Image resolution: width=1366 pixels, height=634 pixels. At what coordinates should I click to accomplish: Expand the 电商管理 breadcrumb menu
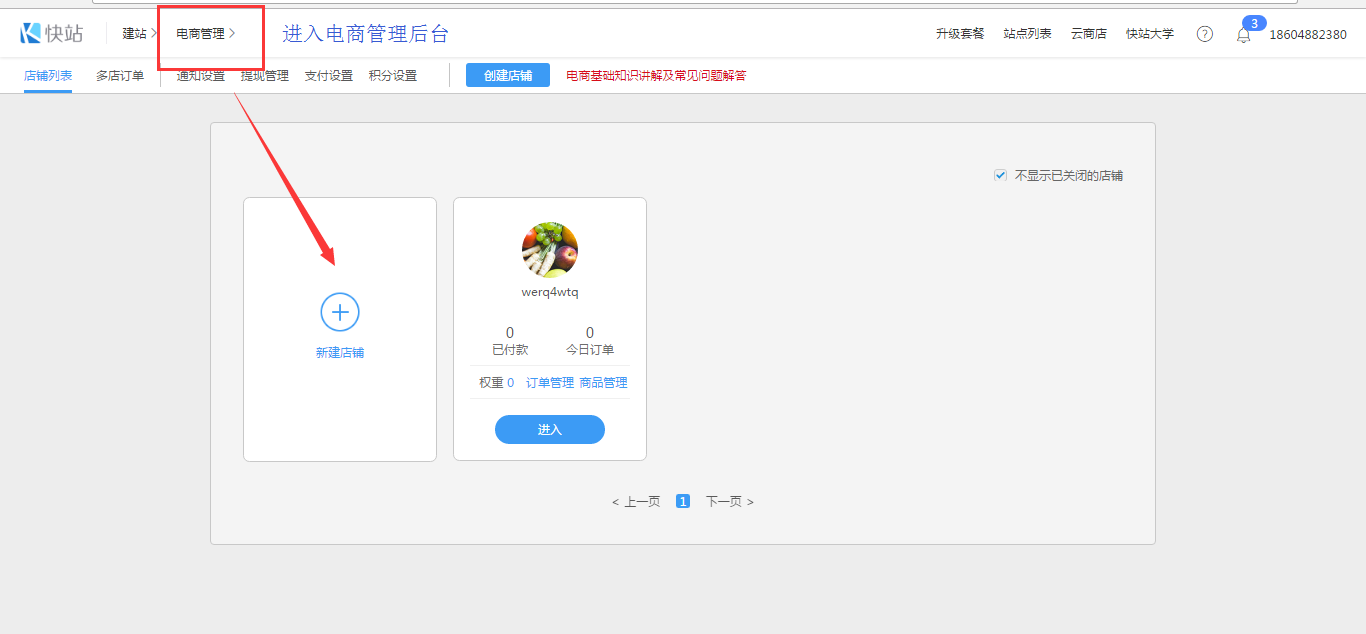coord(205,34)
